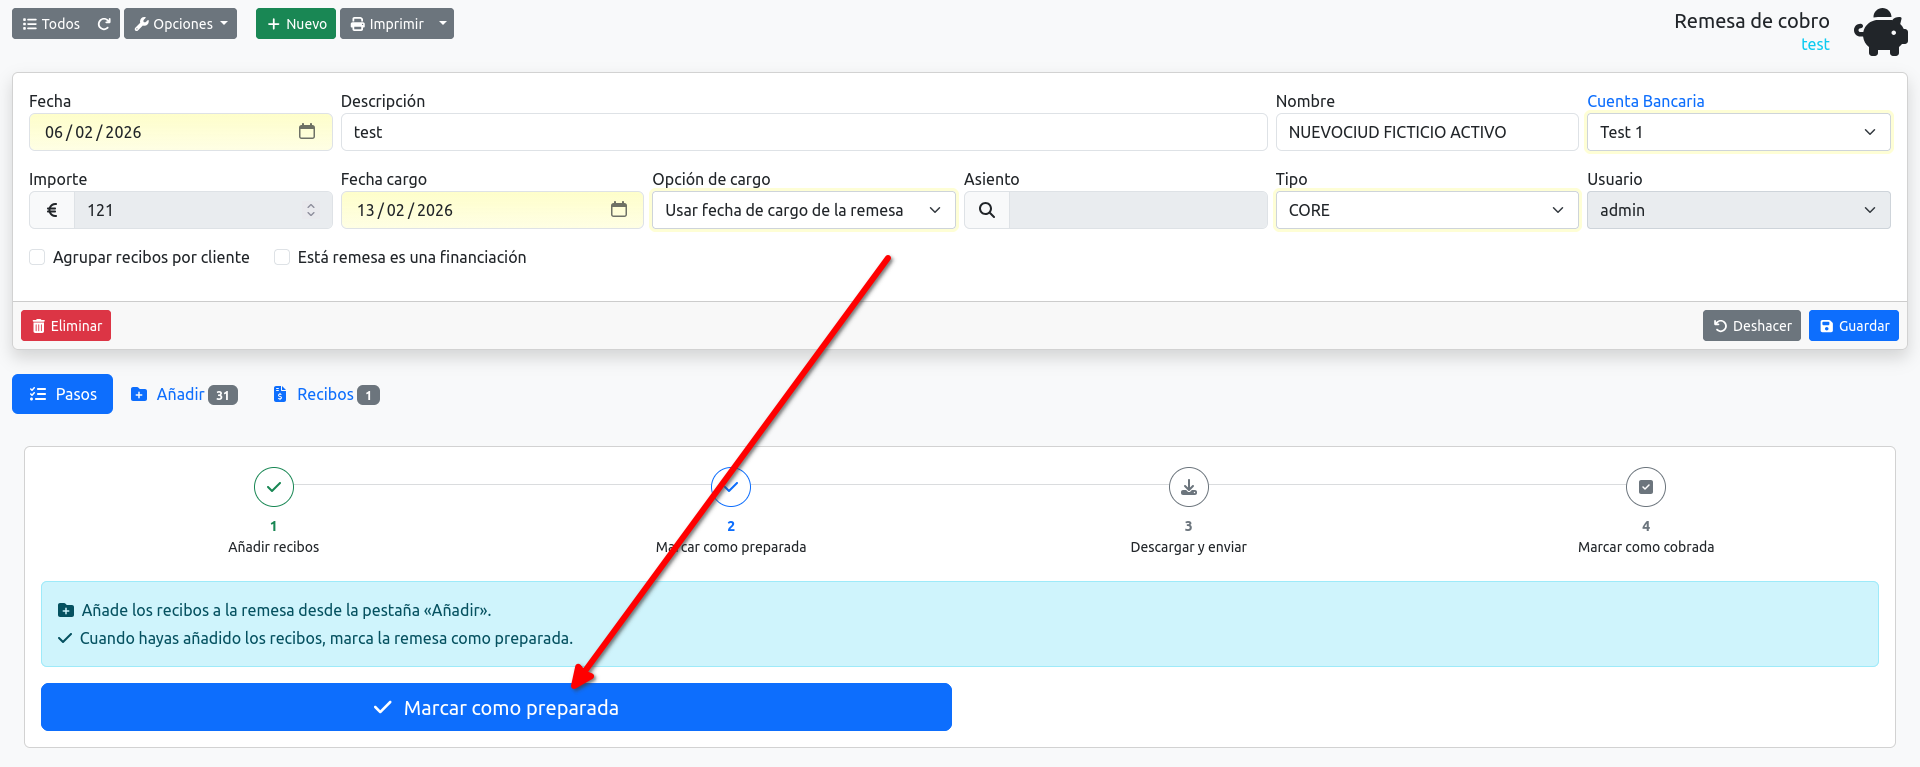Click the step 4 Marcar como cobrada icon
The image size is (1920, 767).
pyautogui.click(x=1646, y=487)
